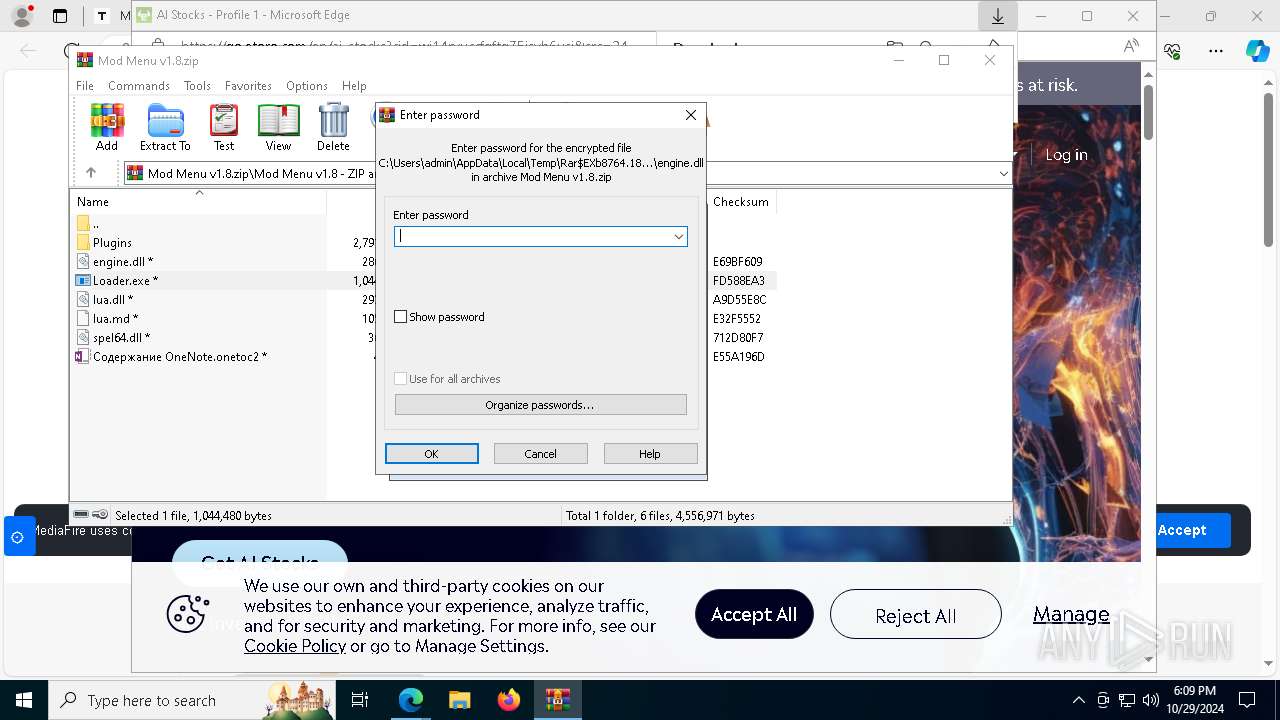Click the Windows Start button

tap(23, 700)
